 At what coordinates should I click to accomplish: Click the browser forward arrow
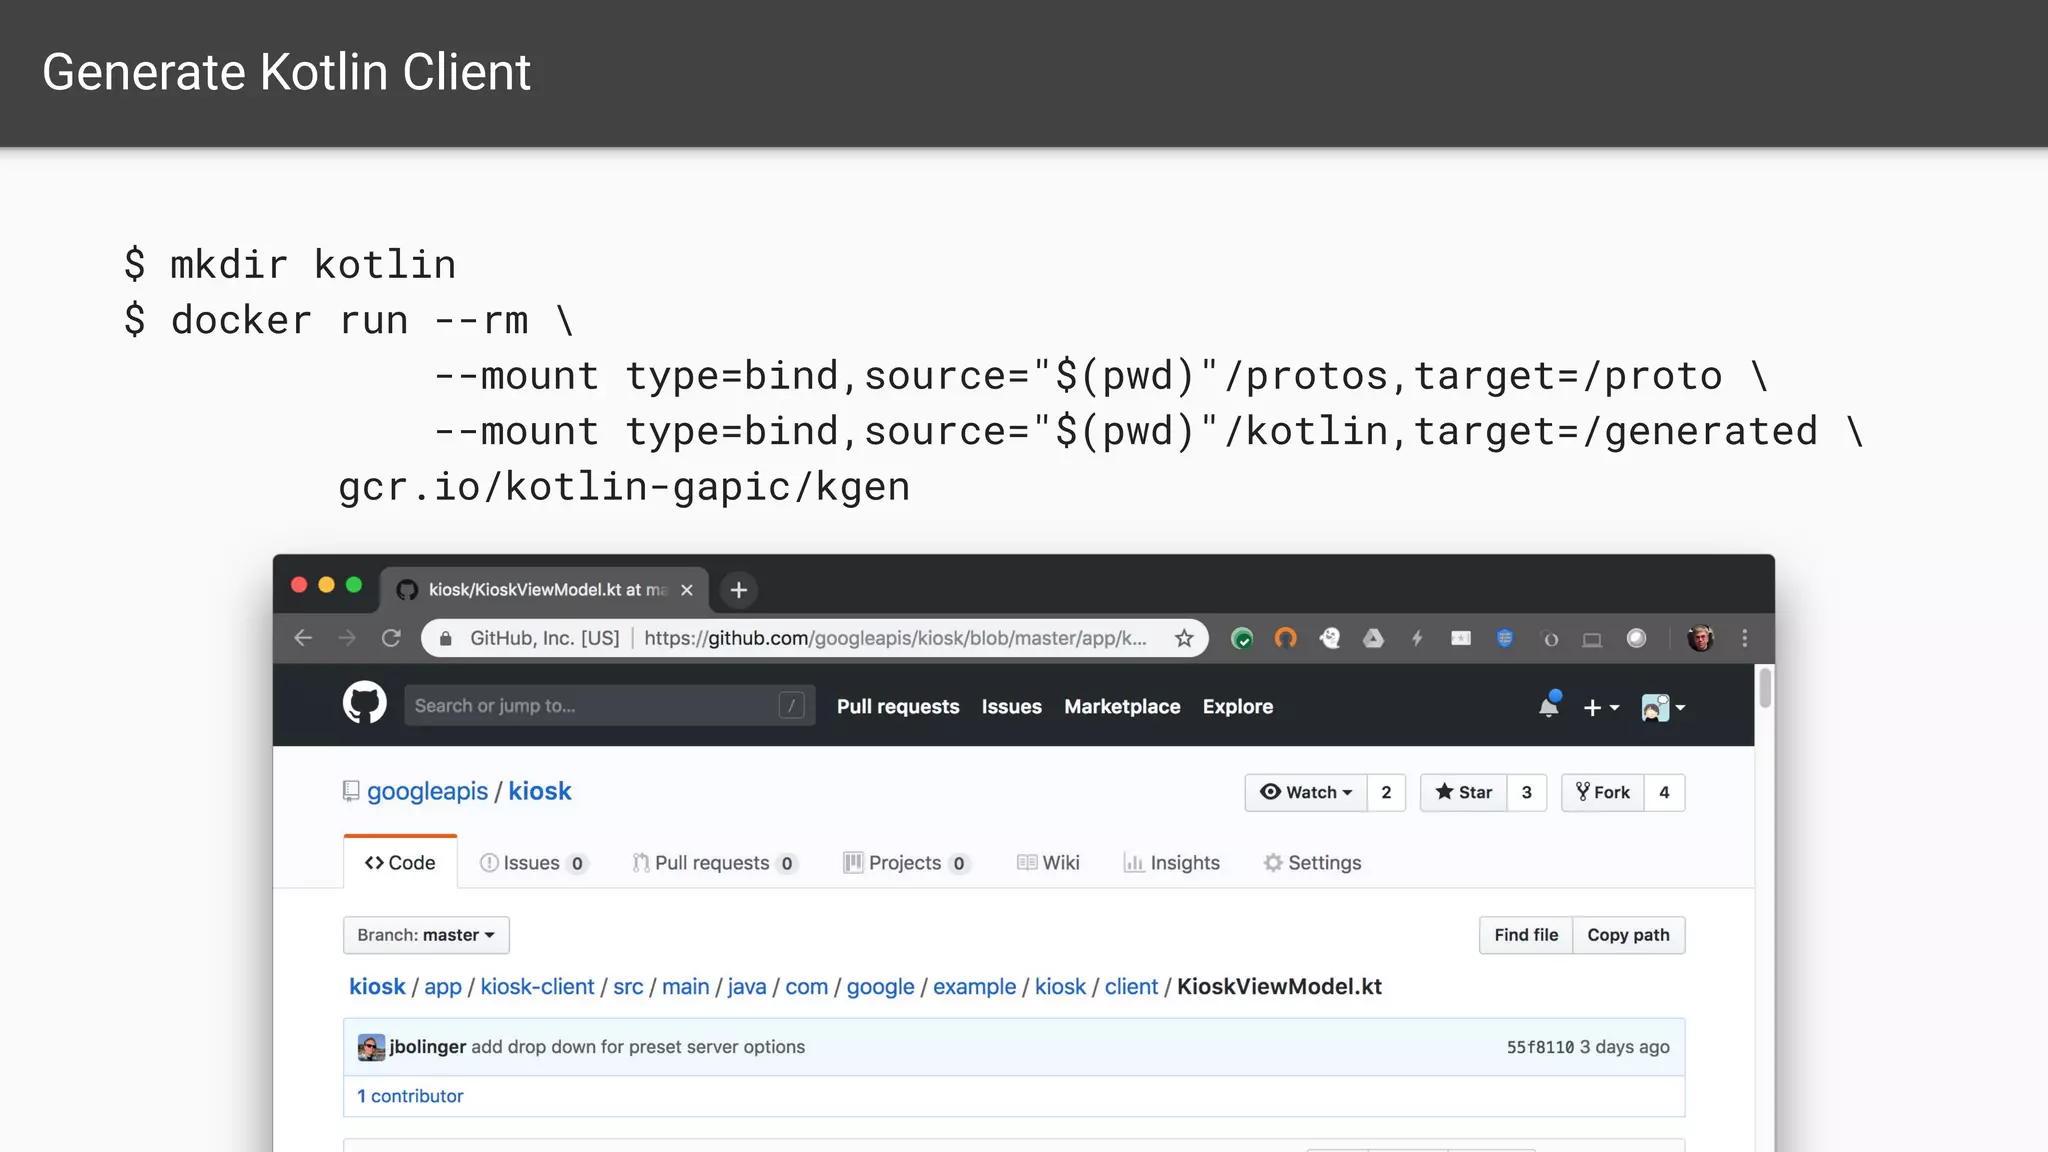click(347, 638)
